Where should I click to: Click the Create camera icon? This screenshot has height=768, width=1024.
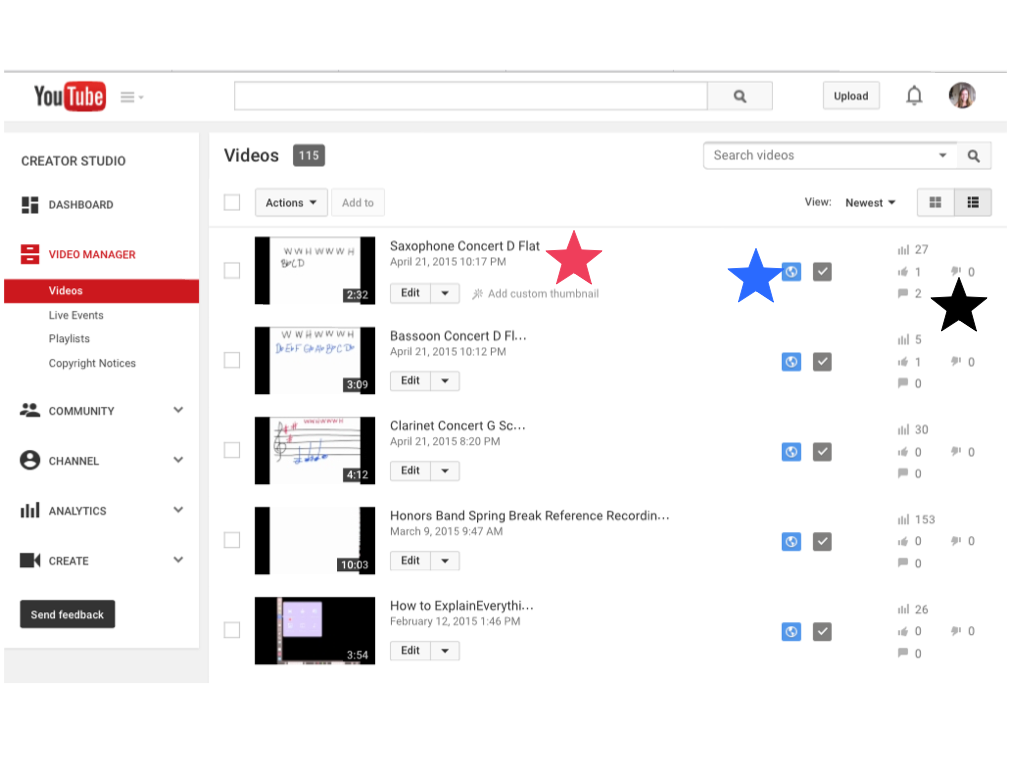(29, 560)
